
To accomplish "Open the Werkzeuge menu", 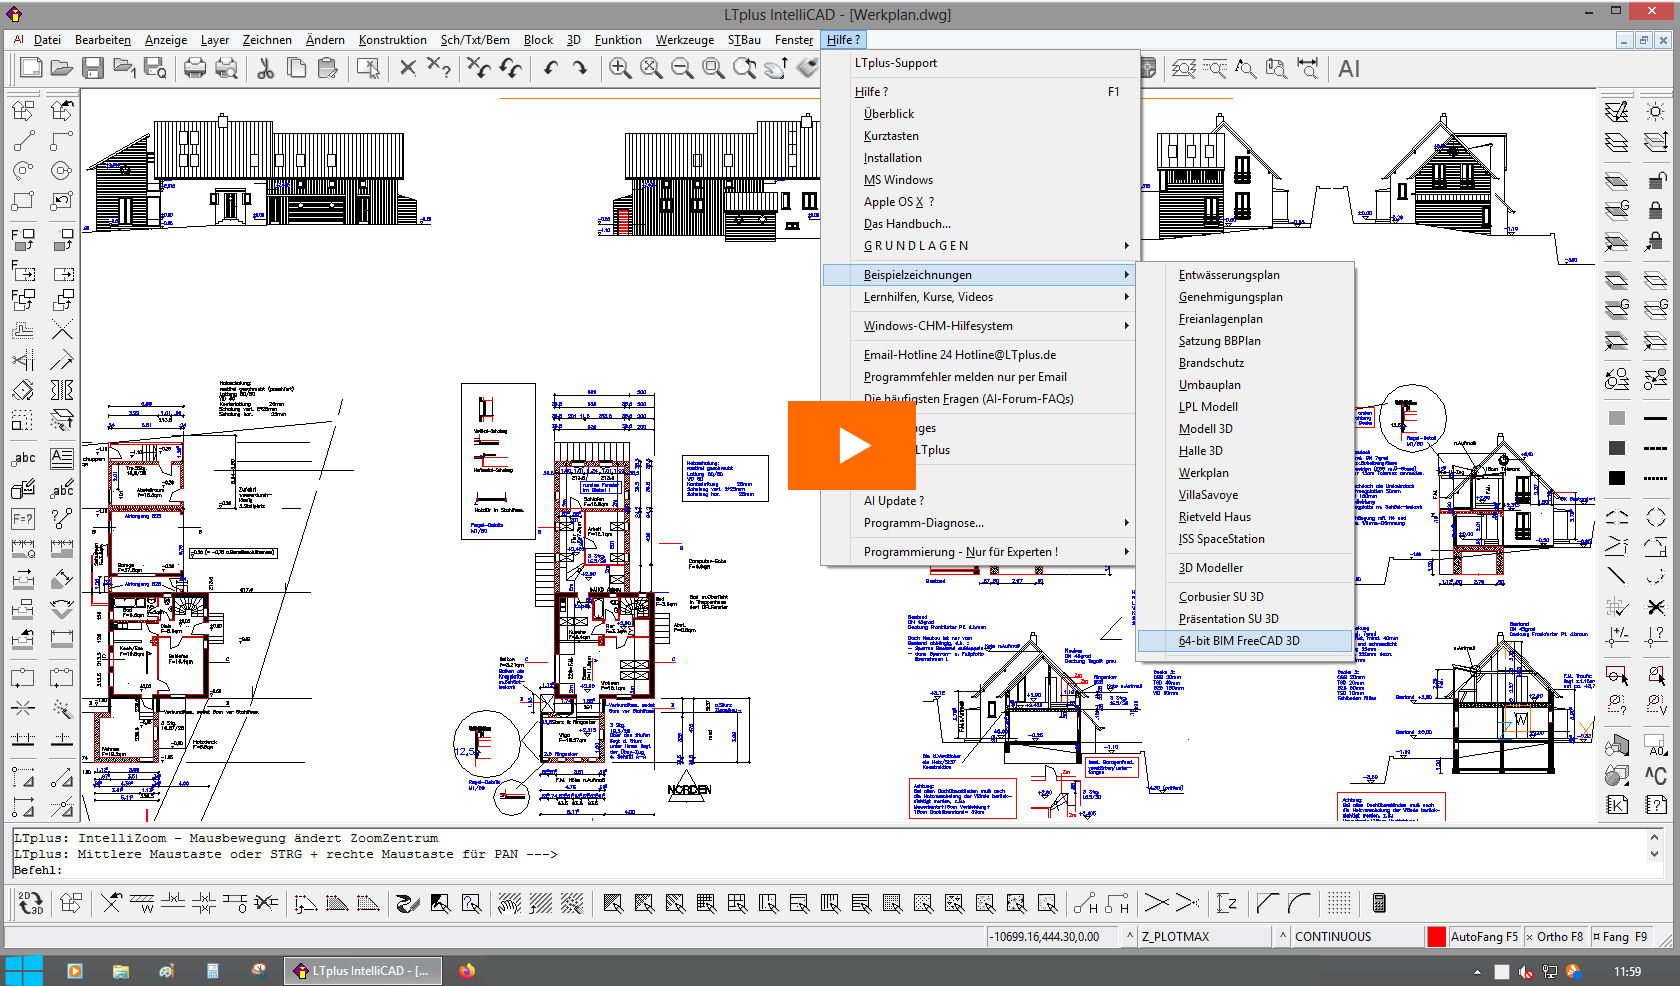I will 685,40.
